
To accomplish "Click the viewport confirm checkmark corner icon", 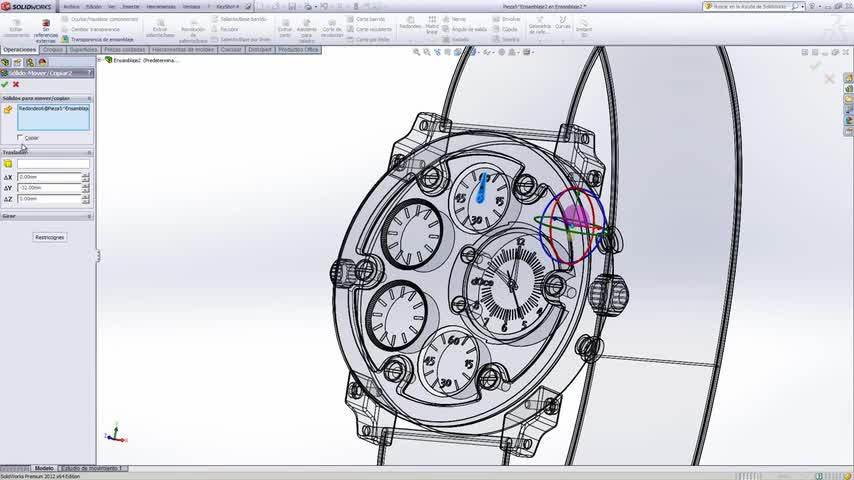I will tap(815, 66).
